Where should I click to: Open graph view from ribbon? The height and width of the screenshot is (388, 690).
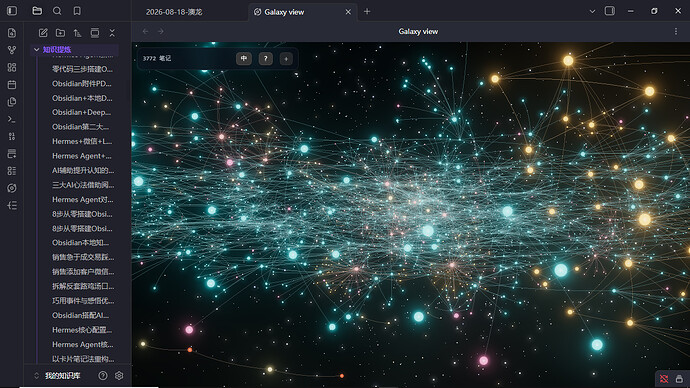click(x=12, y=50)
